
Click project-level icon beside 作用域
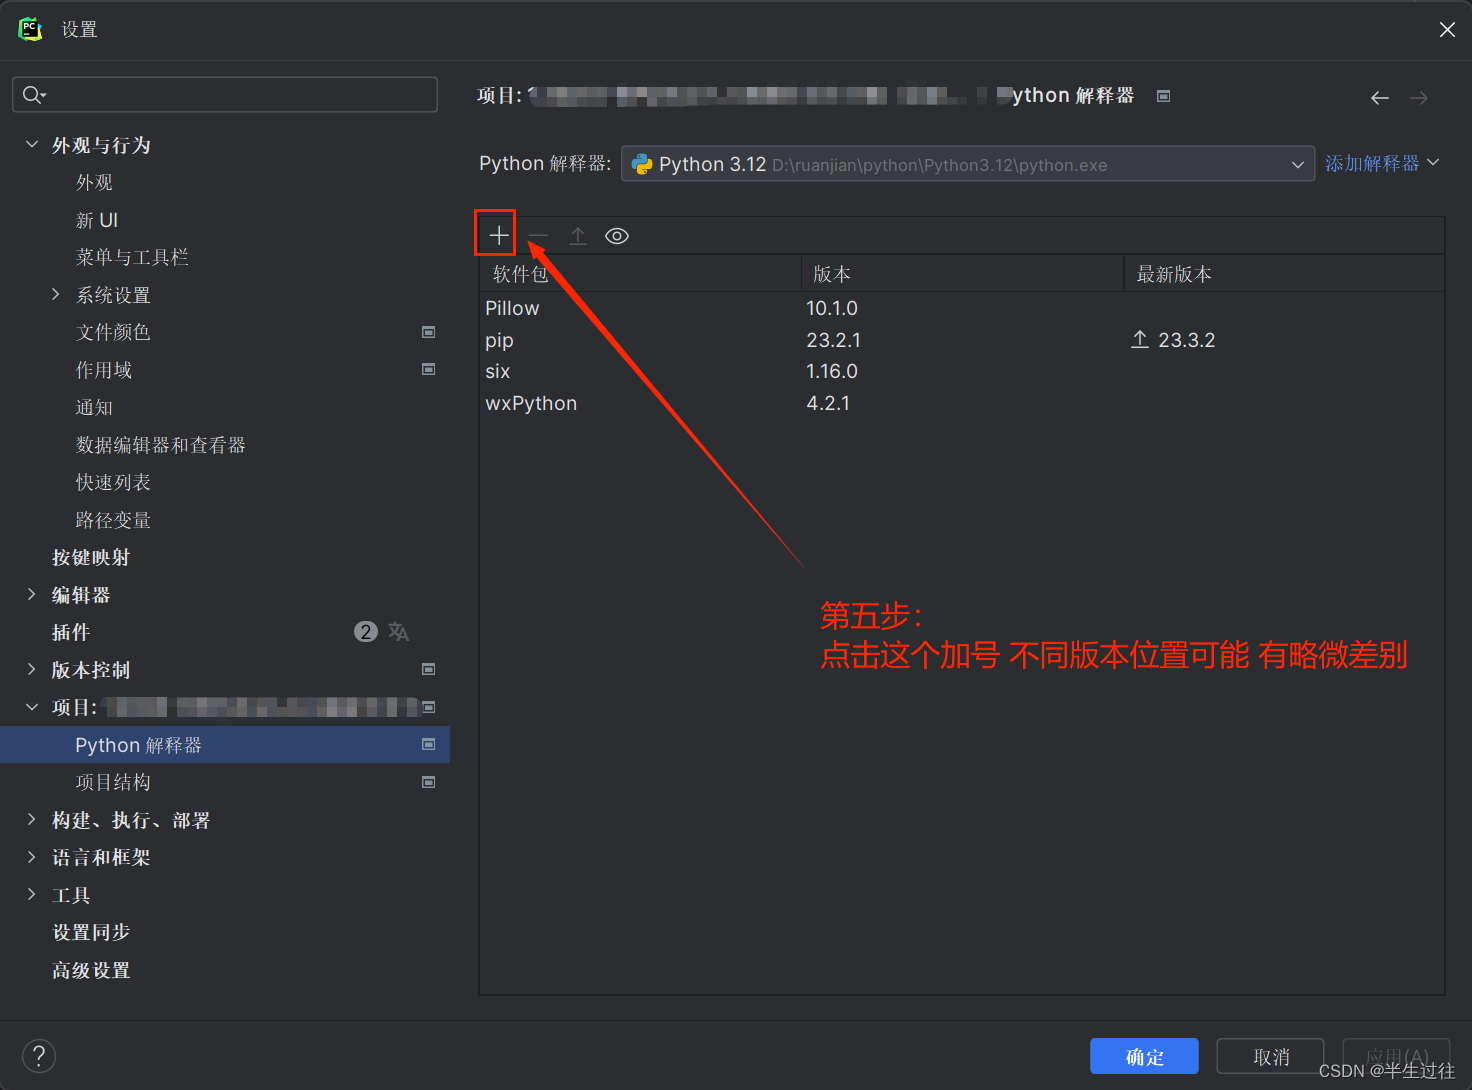click(428, 369)
